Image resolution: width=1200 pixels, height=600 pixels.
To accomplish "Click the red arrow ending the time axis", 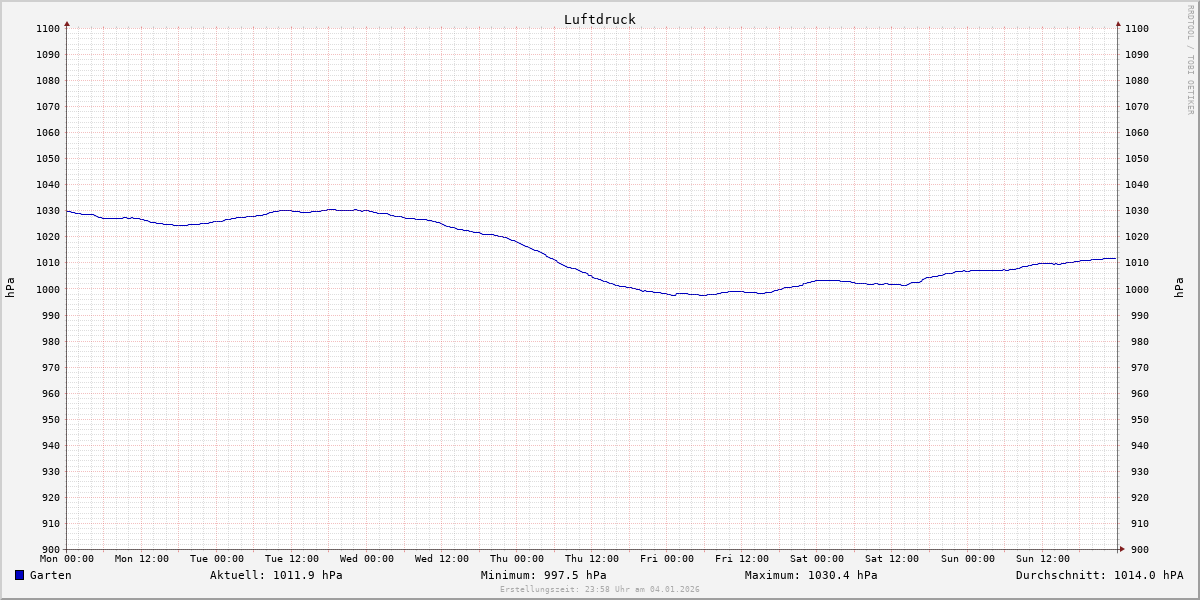I will (1121, 549).
